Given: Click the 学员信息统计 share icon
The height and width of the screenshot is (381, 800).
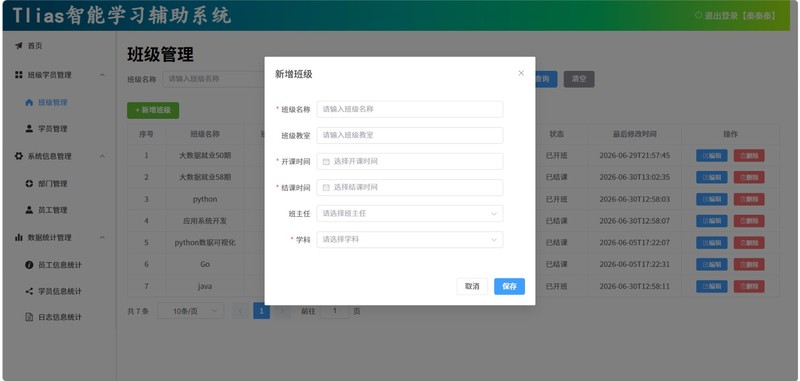Looking at the screenshot, I should coord(30,291).
